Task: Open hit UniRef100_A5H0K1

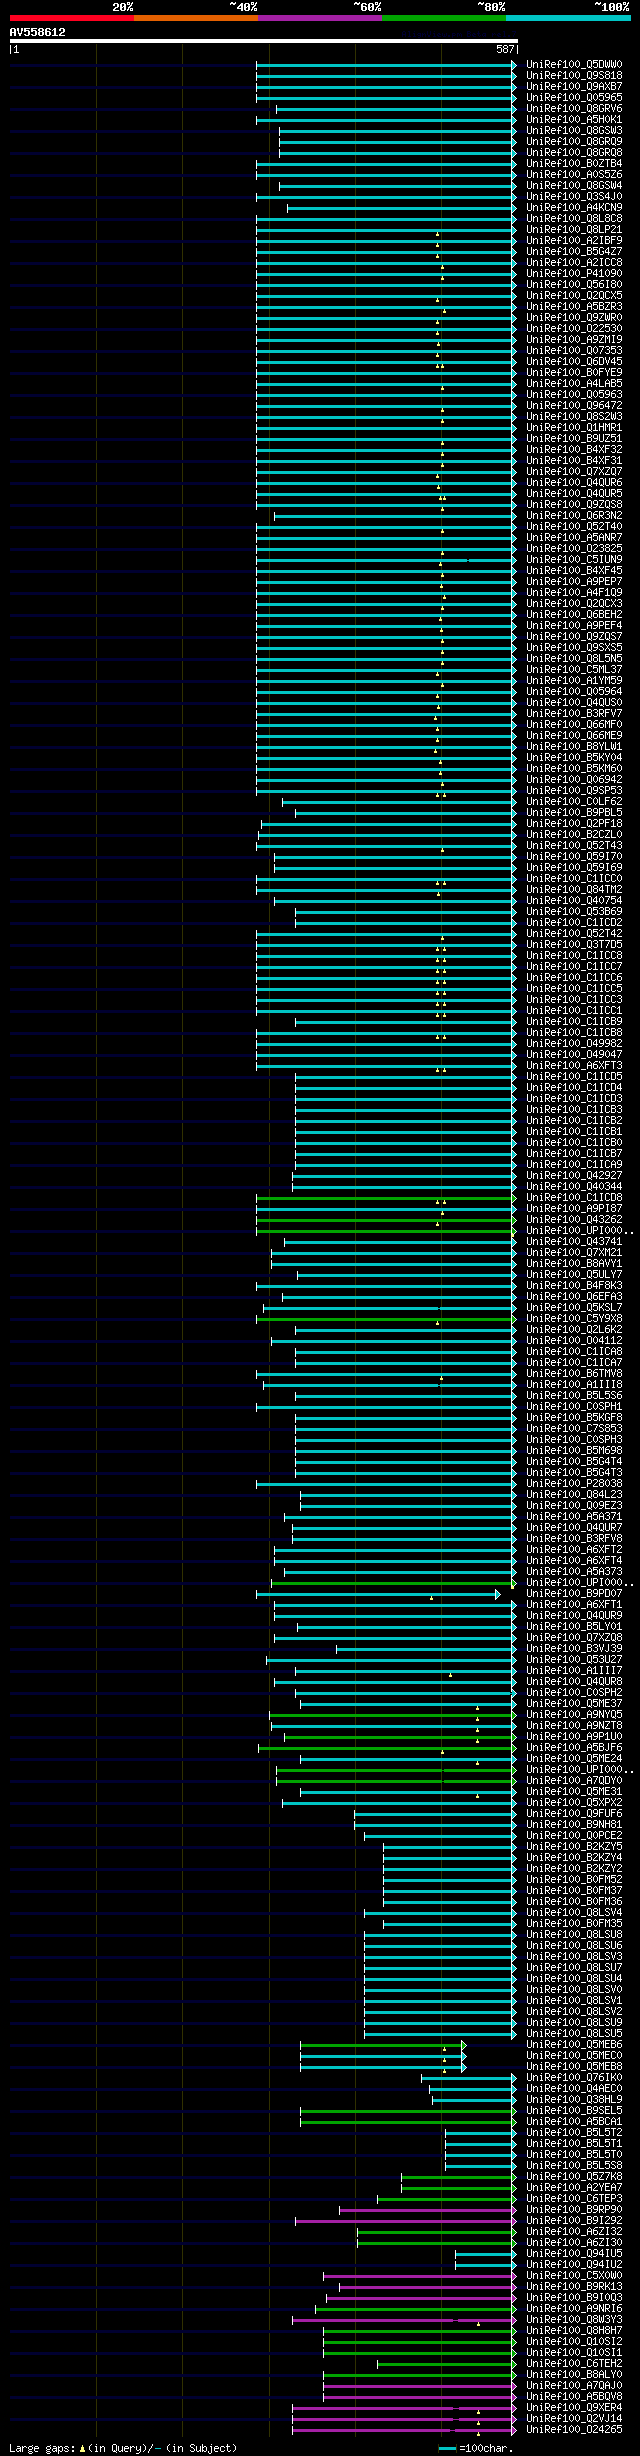Action: pos(574,120)
